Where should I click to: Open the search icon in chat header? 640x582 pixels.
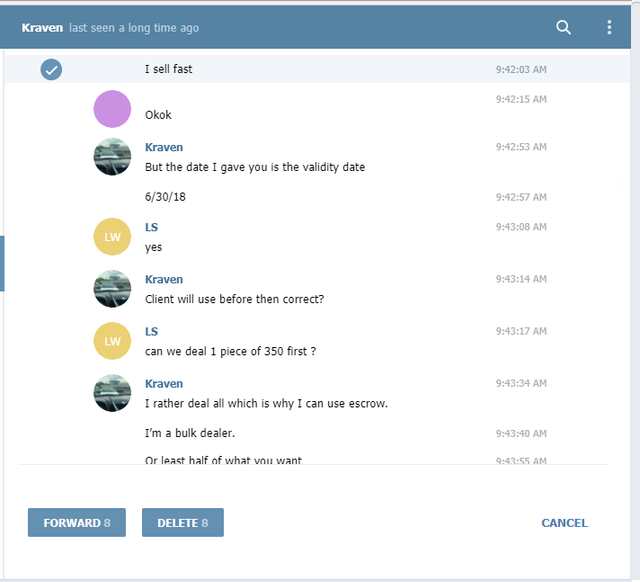point(563,27)
